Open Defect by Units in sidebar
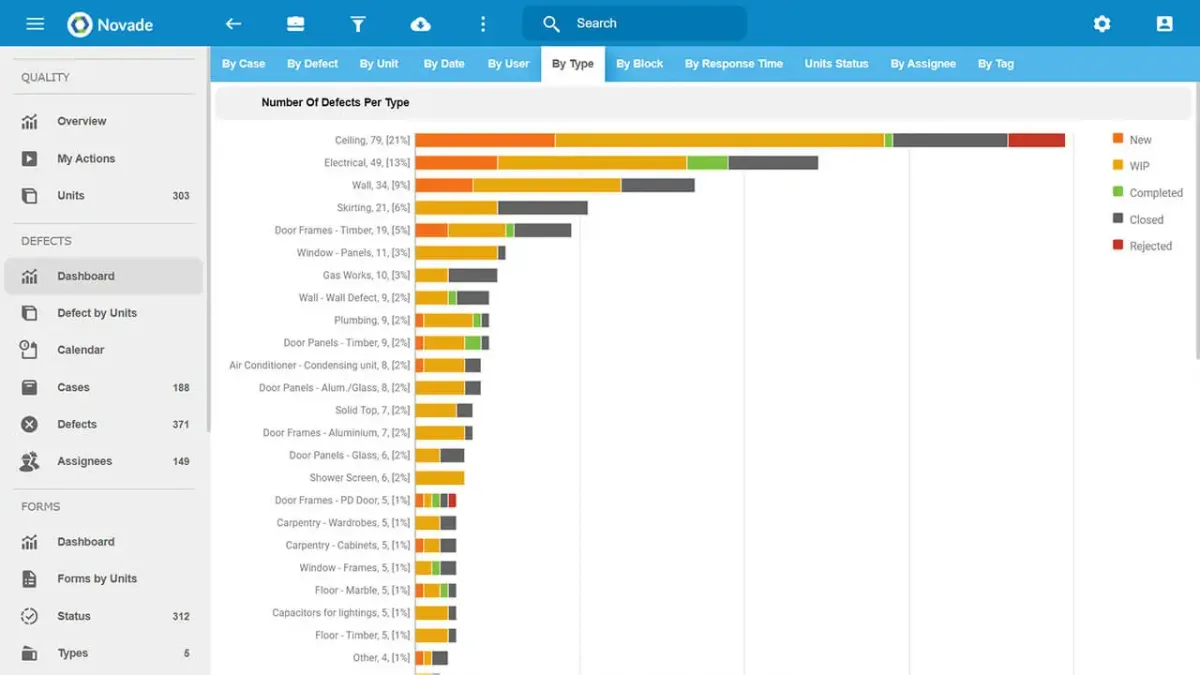Screen dimensions: 1200x675 point(96,313)
